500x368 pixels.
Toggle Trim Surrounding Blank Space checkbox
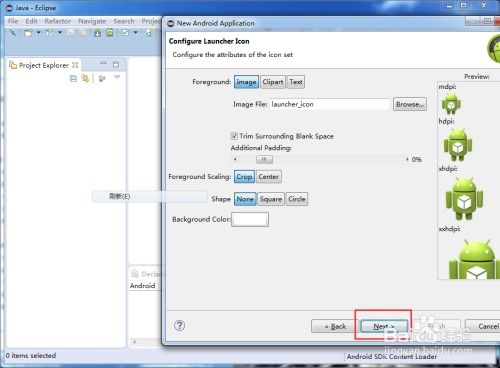234,136
